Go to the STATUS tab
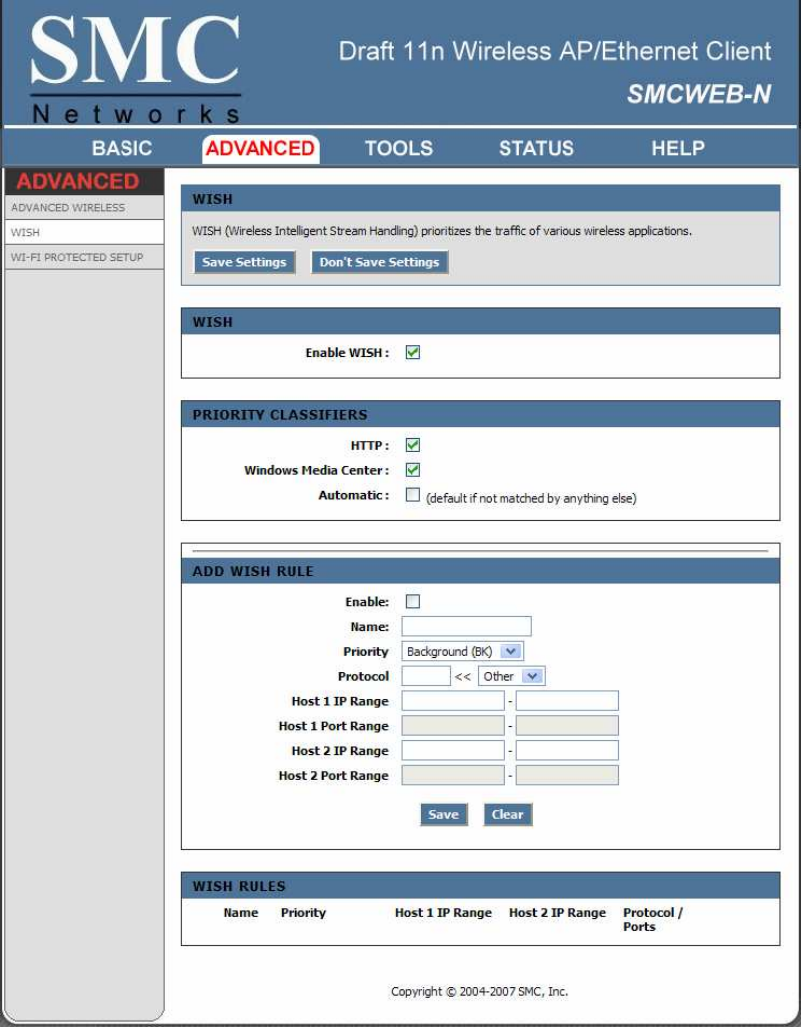 tap(536, 148)
